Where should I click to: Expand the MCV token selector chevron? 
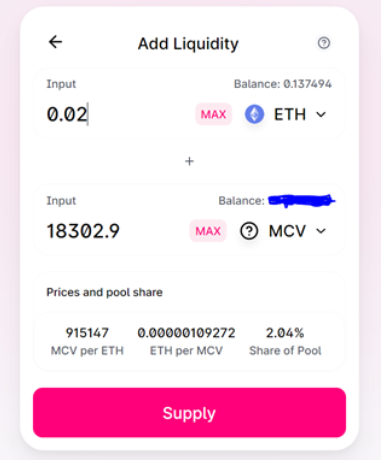click(x=321, y=231)
